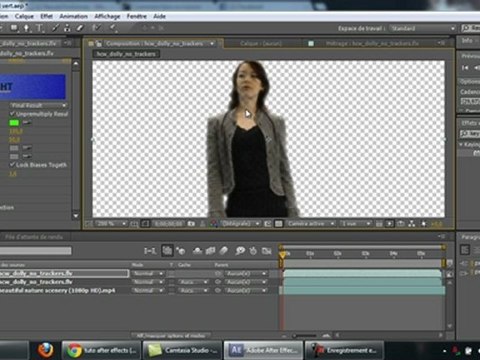Click the timeline search field

click(35, 251)
